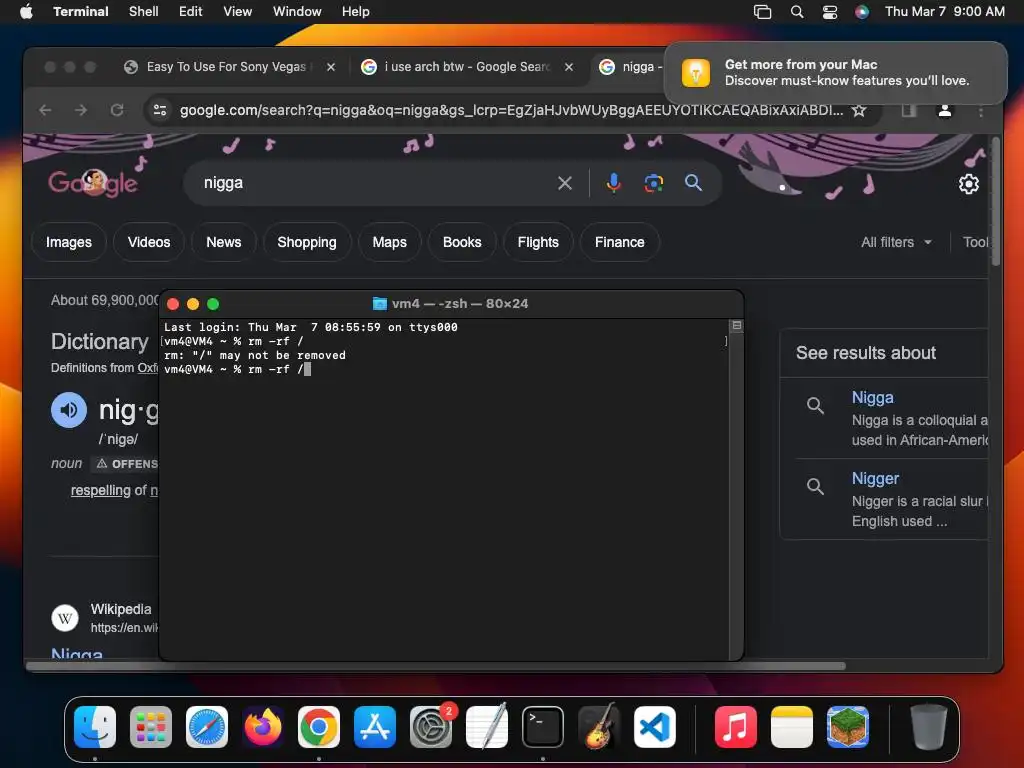Close the i use arch btw tab
This screenshot has height=768, width=1024.
pyautogui.click(x=569, y=67)
